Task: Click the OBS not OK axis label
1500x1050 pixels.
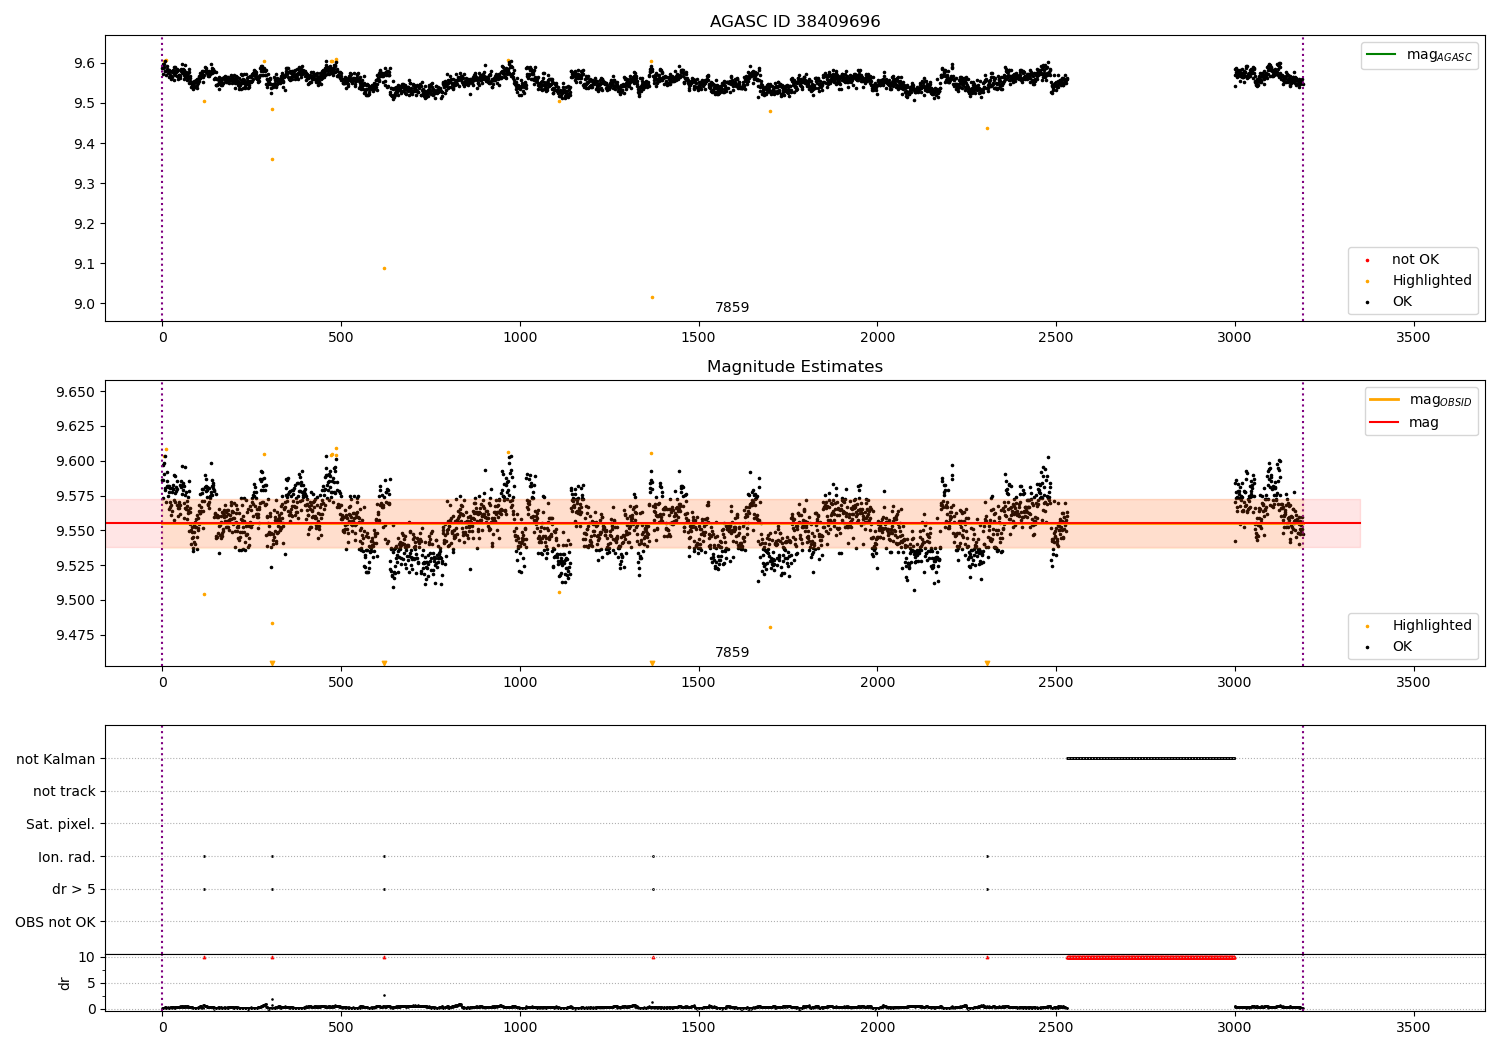Action: [56, 922]
